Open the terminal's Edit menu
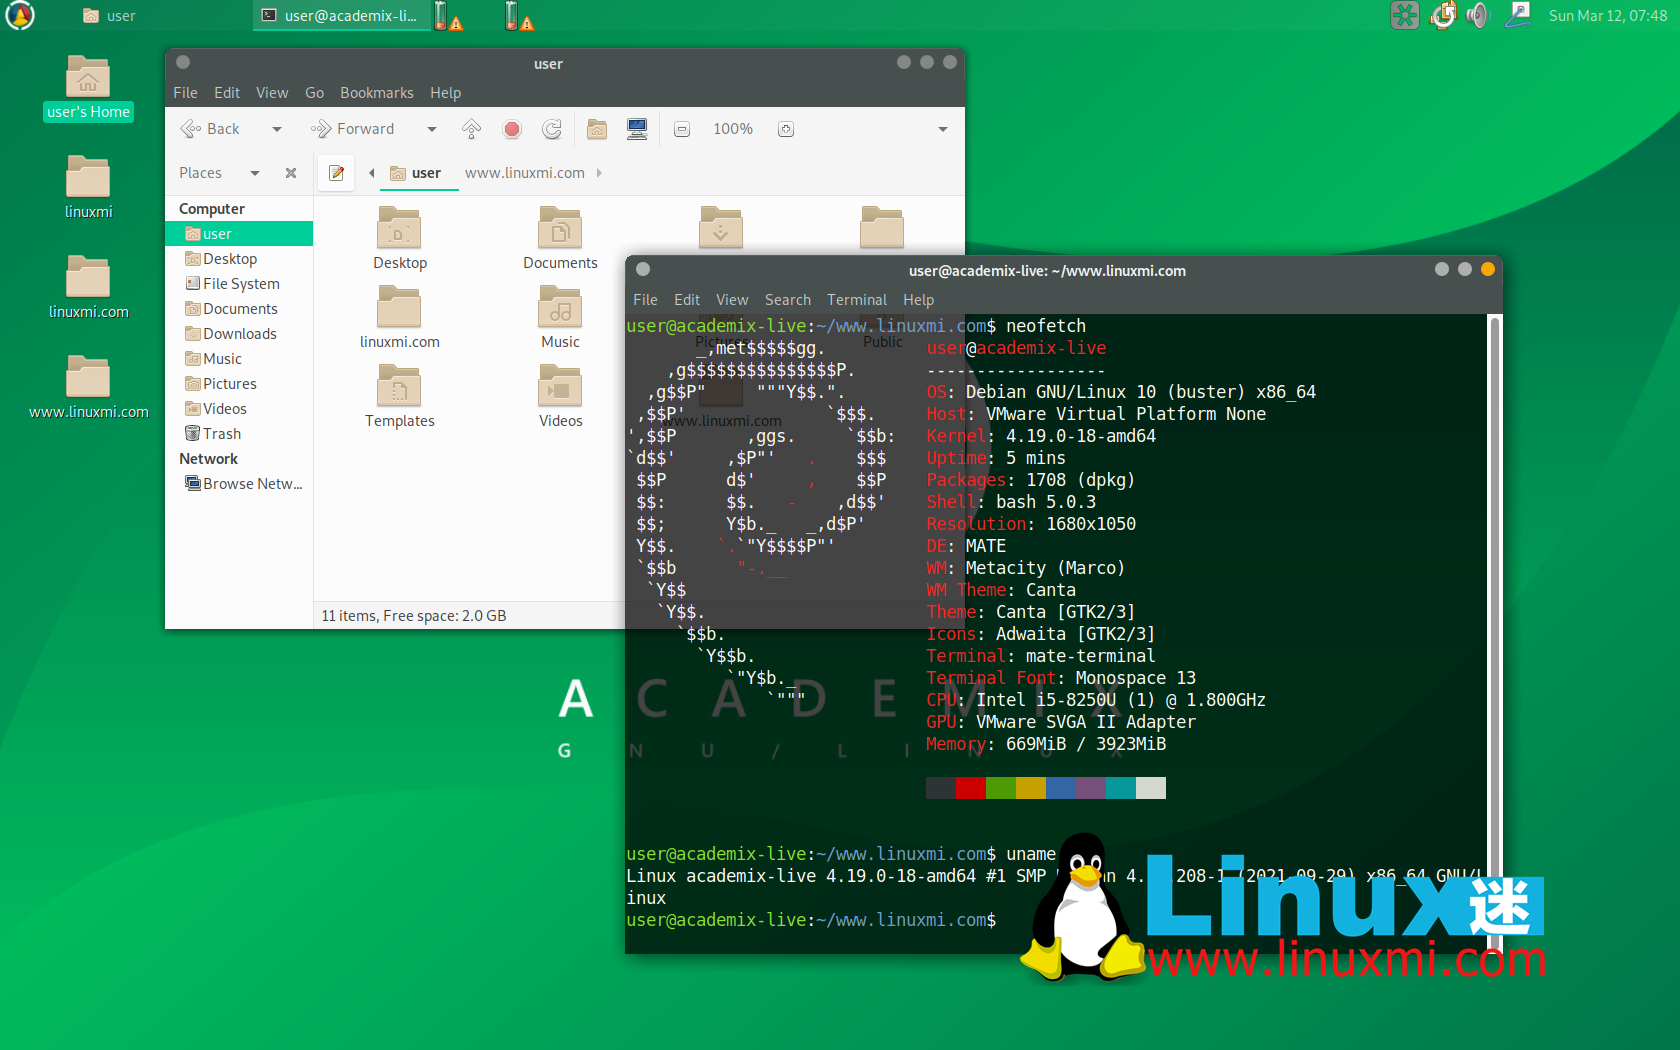 pos(687,300)
